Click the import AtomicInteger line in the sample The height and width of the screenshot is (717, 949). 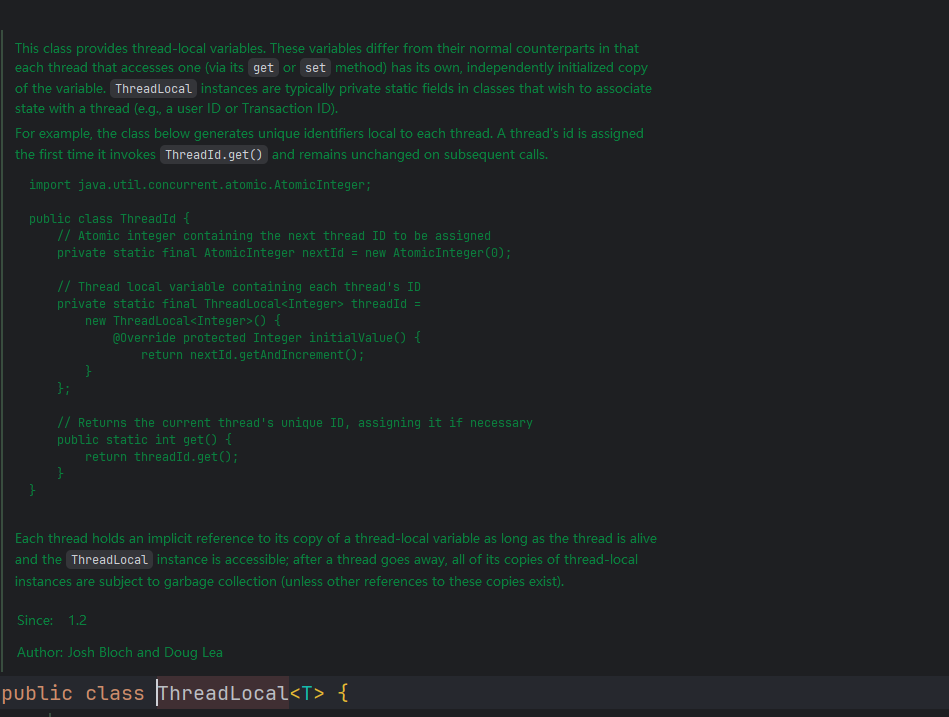click(200, 185)
